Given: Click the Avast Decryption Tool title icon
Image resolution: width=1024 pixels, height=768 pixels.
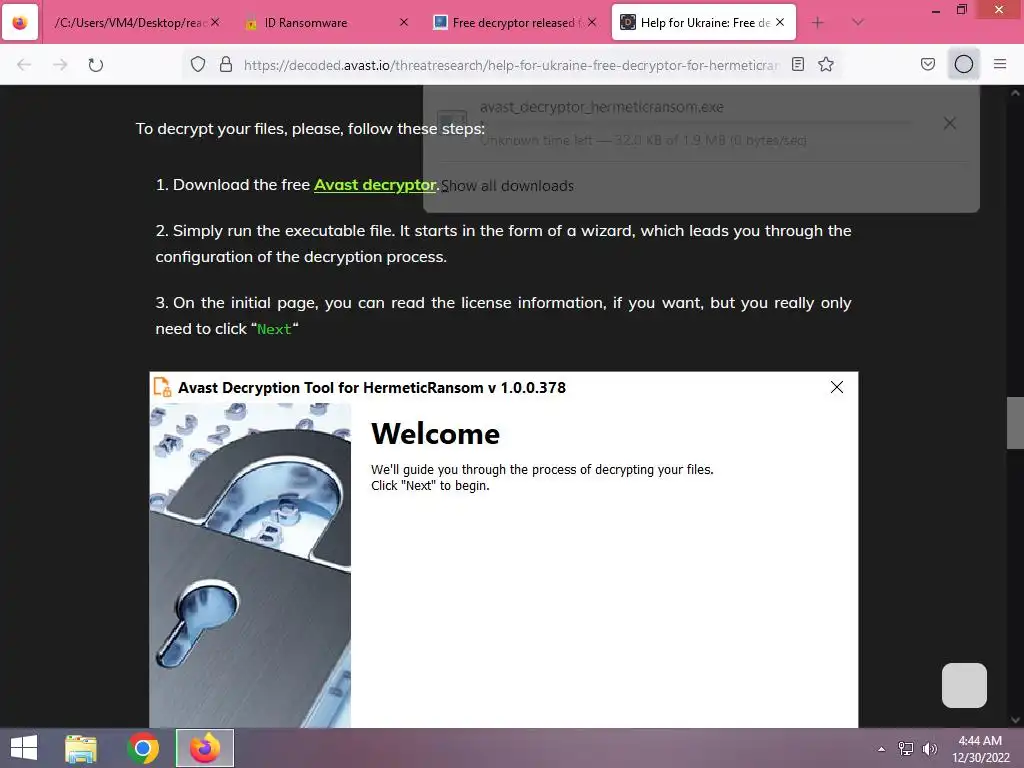Looking at the screenshot, I should (163, 387).
